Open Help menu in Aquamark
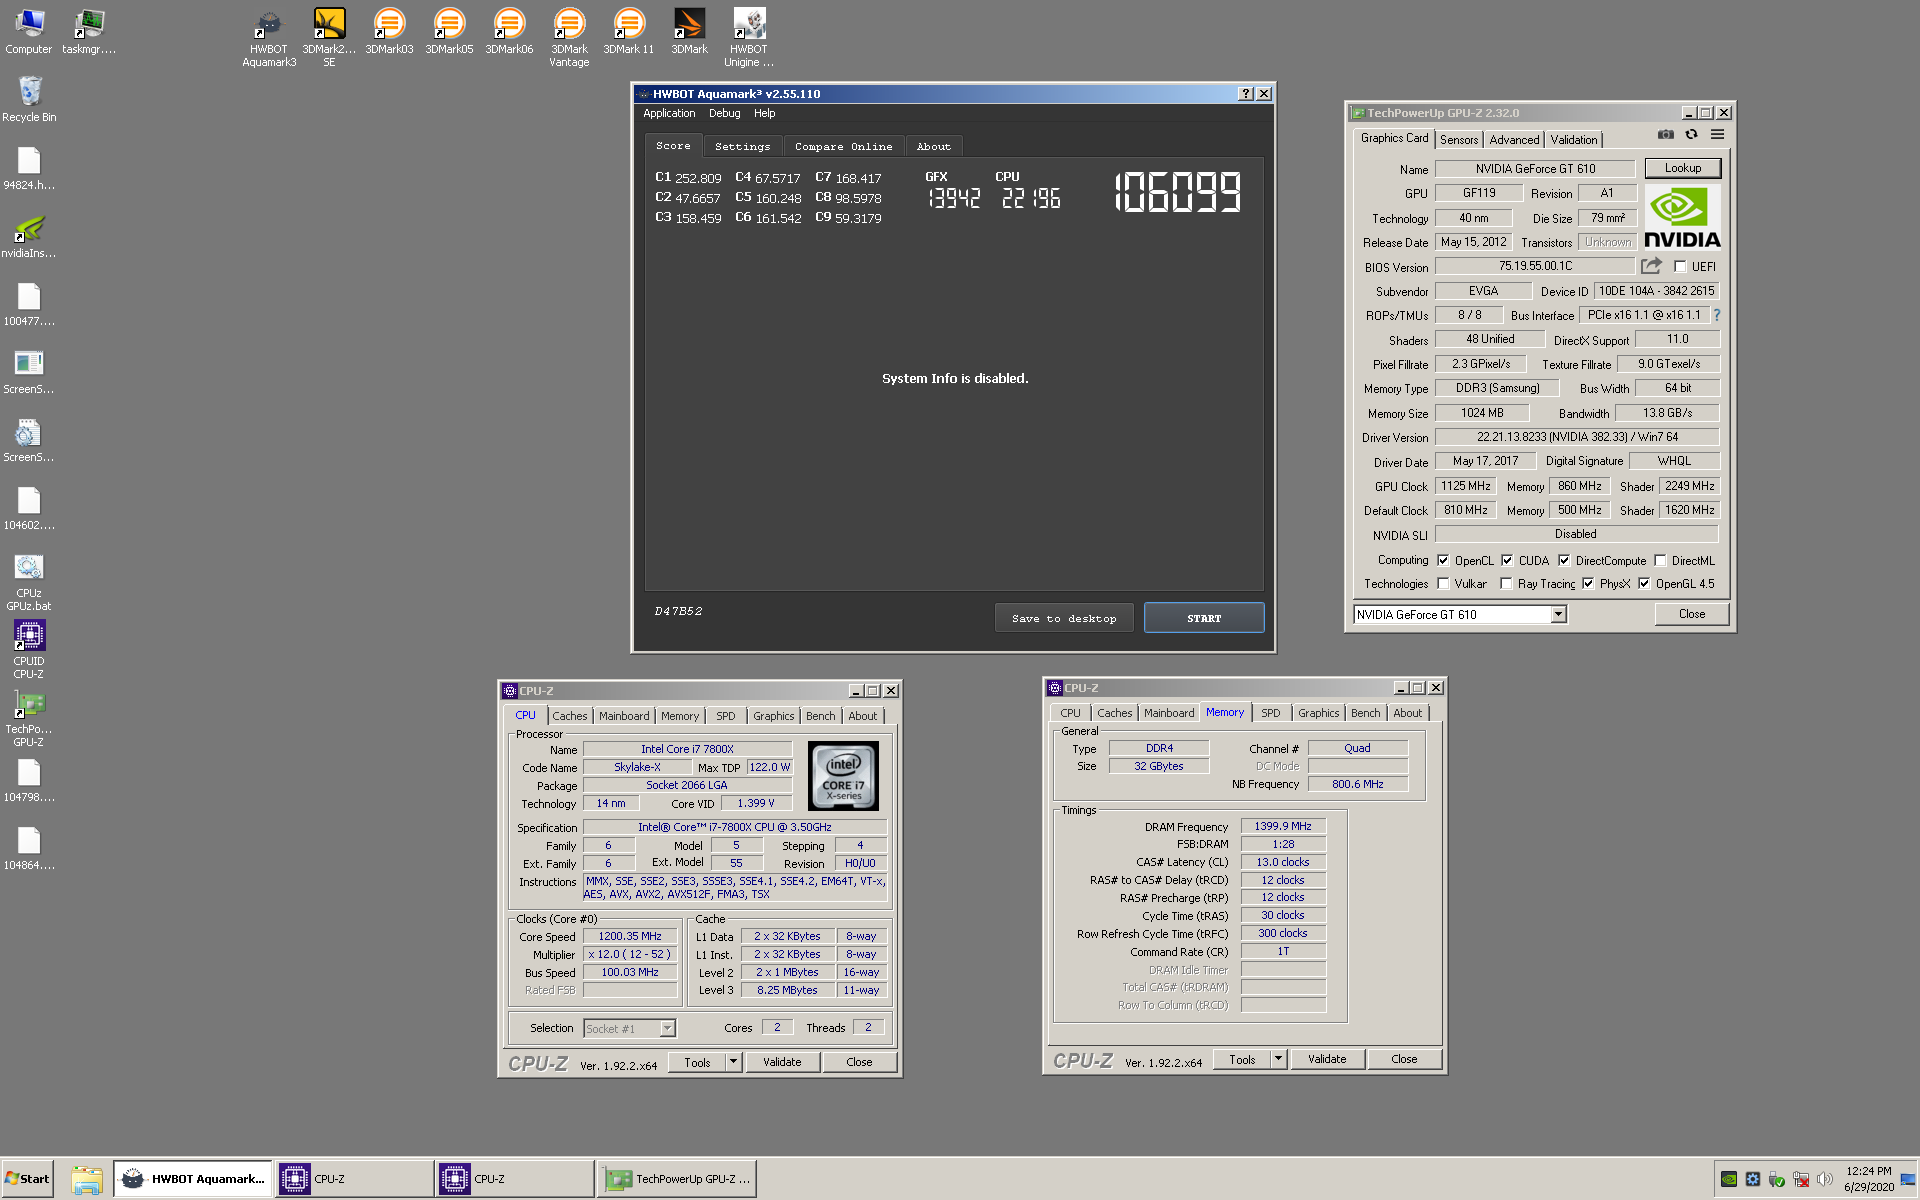 tap(765, 114)
